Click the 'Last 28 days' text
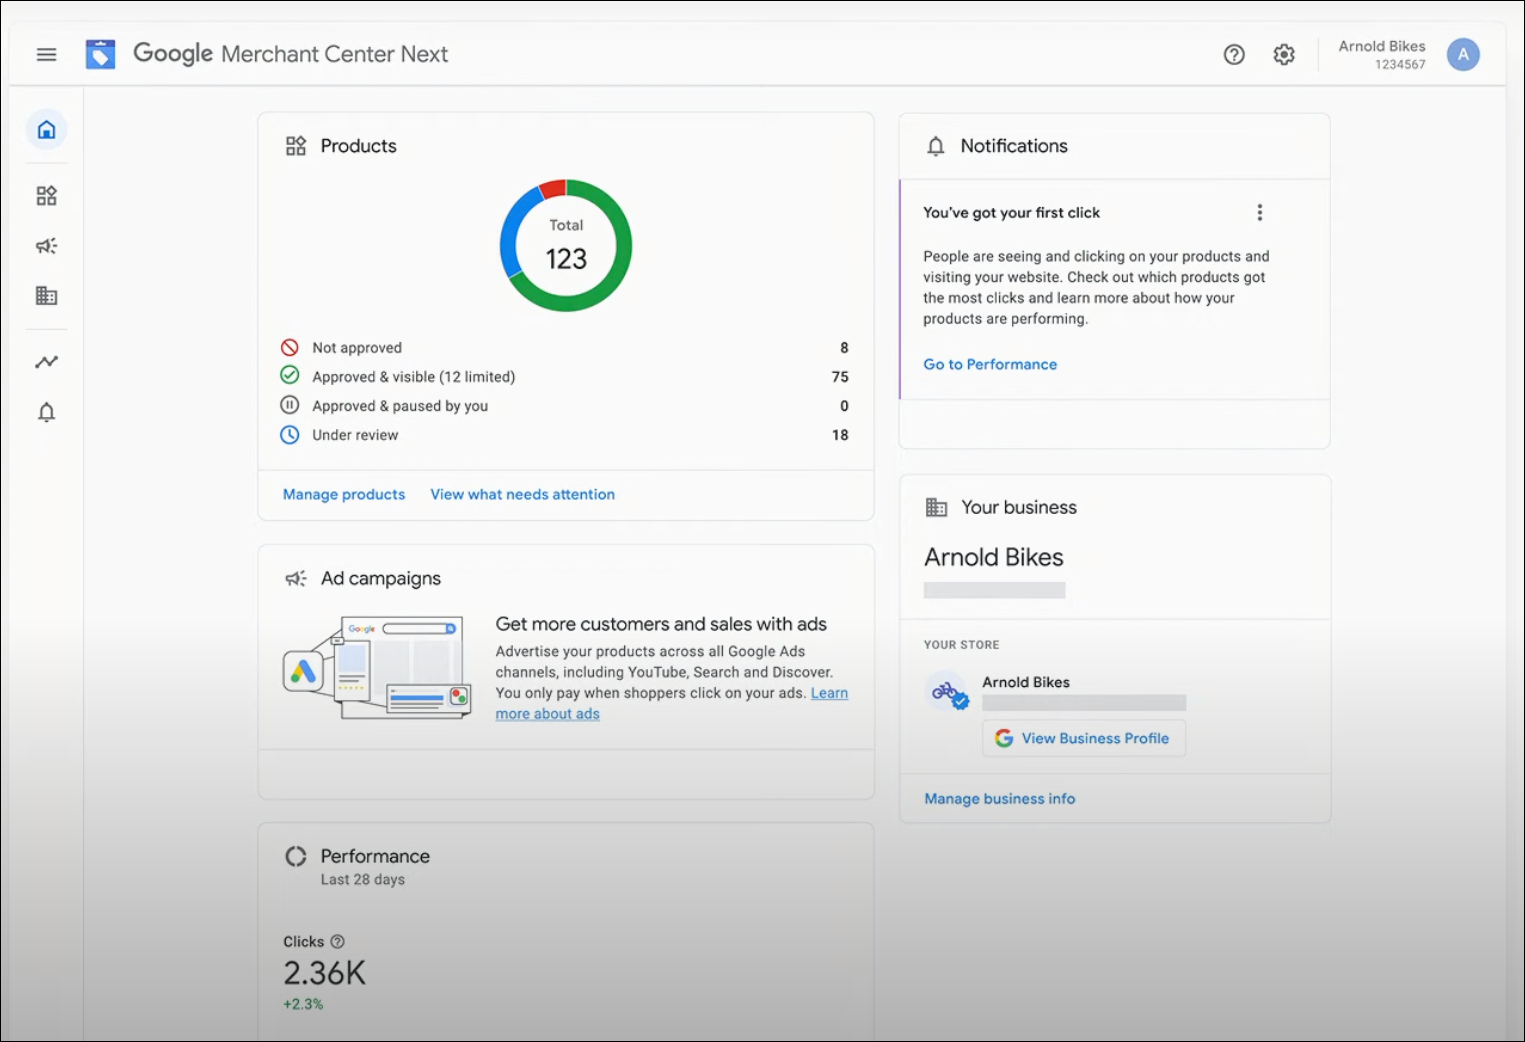Image resolution: width=1525 pixels, height=1042 pixels. pos(363,880)
